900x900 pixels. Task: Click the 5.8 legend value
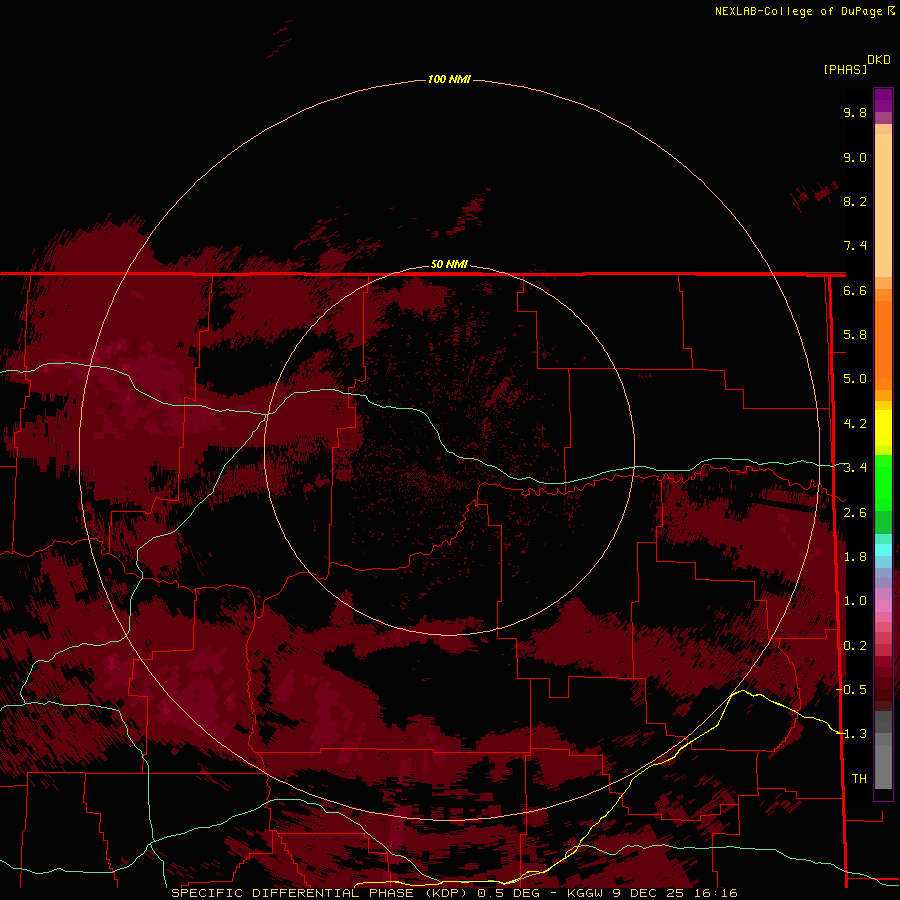coord(855,335)
